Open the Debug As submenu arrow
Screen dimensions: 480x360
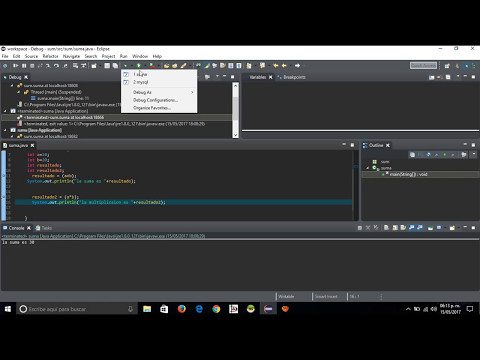tap(192, 92)
